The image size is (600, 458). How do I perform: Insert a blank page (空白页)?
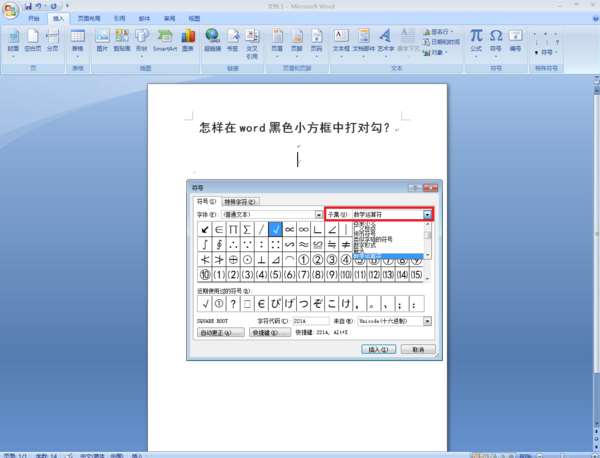click(x=33, y=43)
